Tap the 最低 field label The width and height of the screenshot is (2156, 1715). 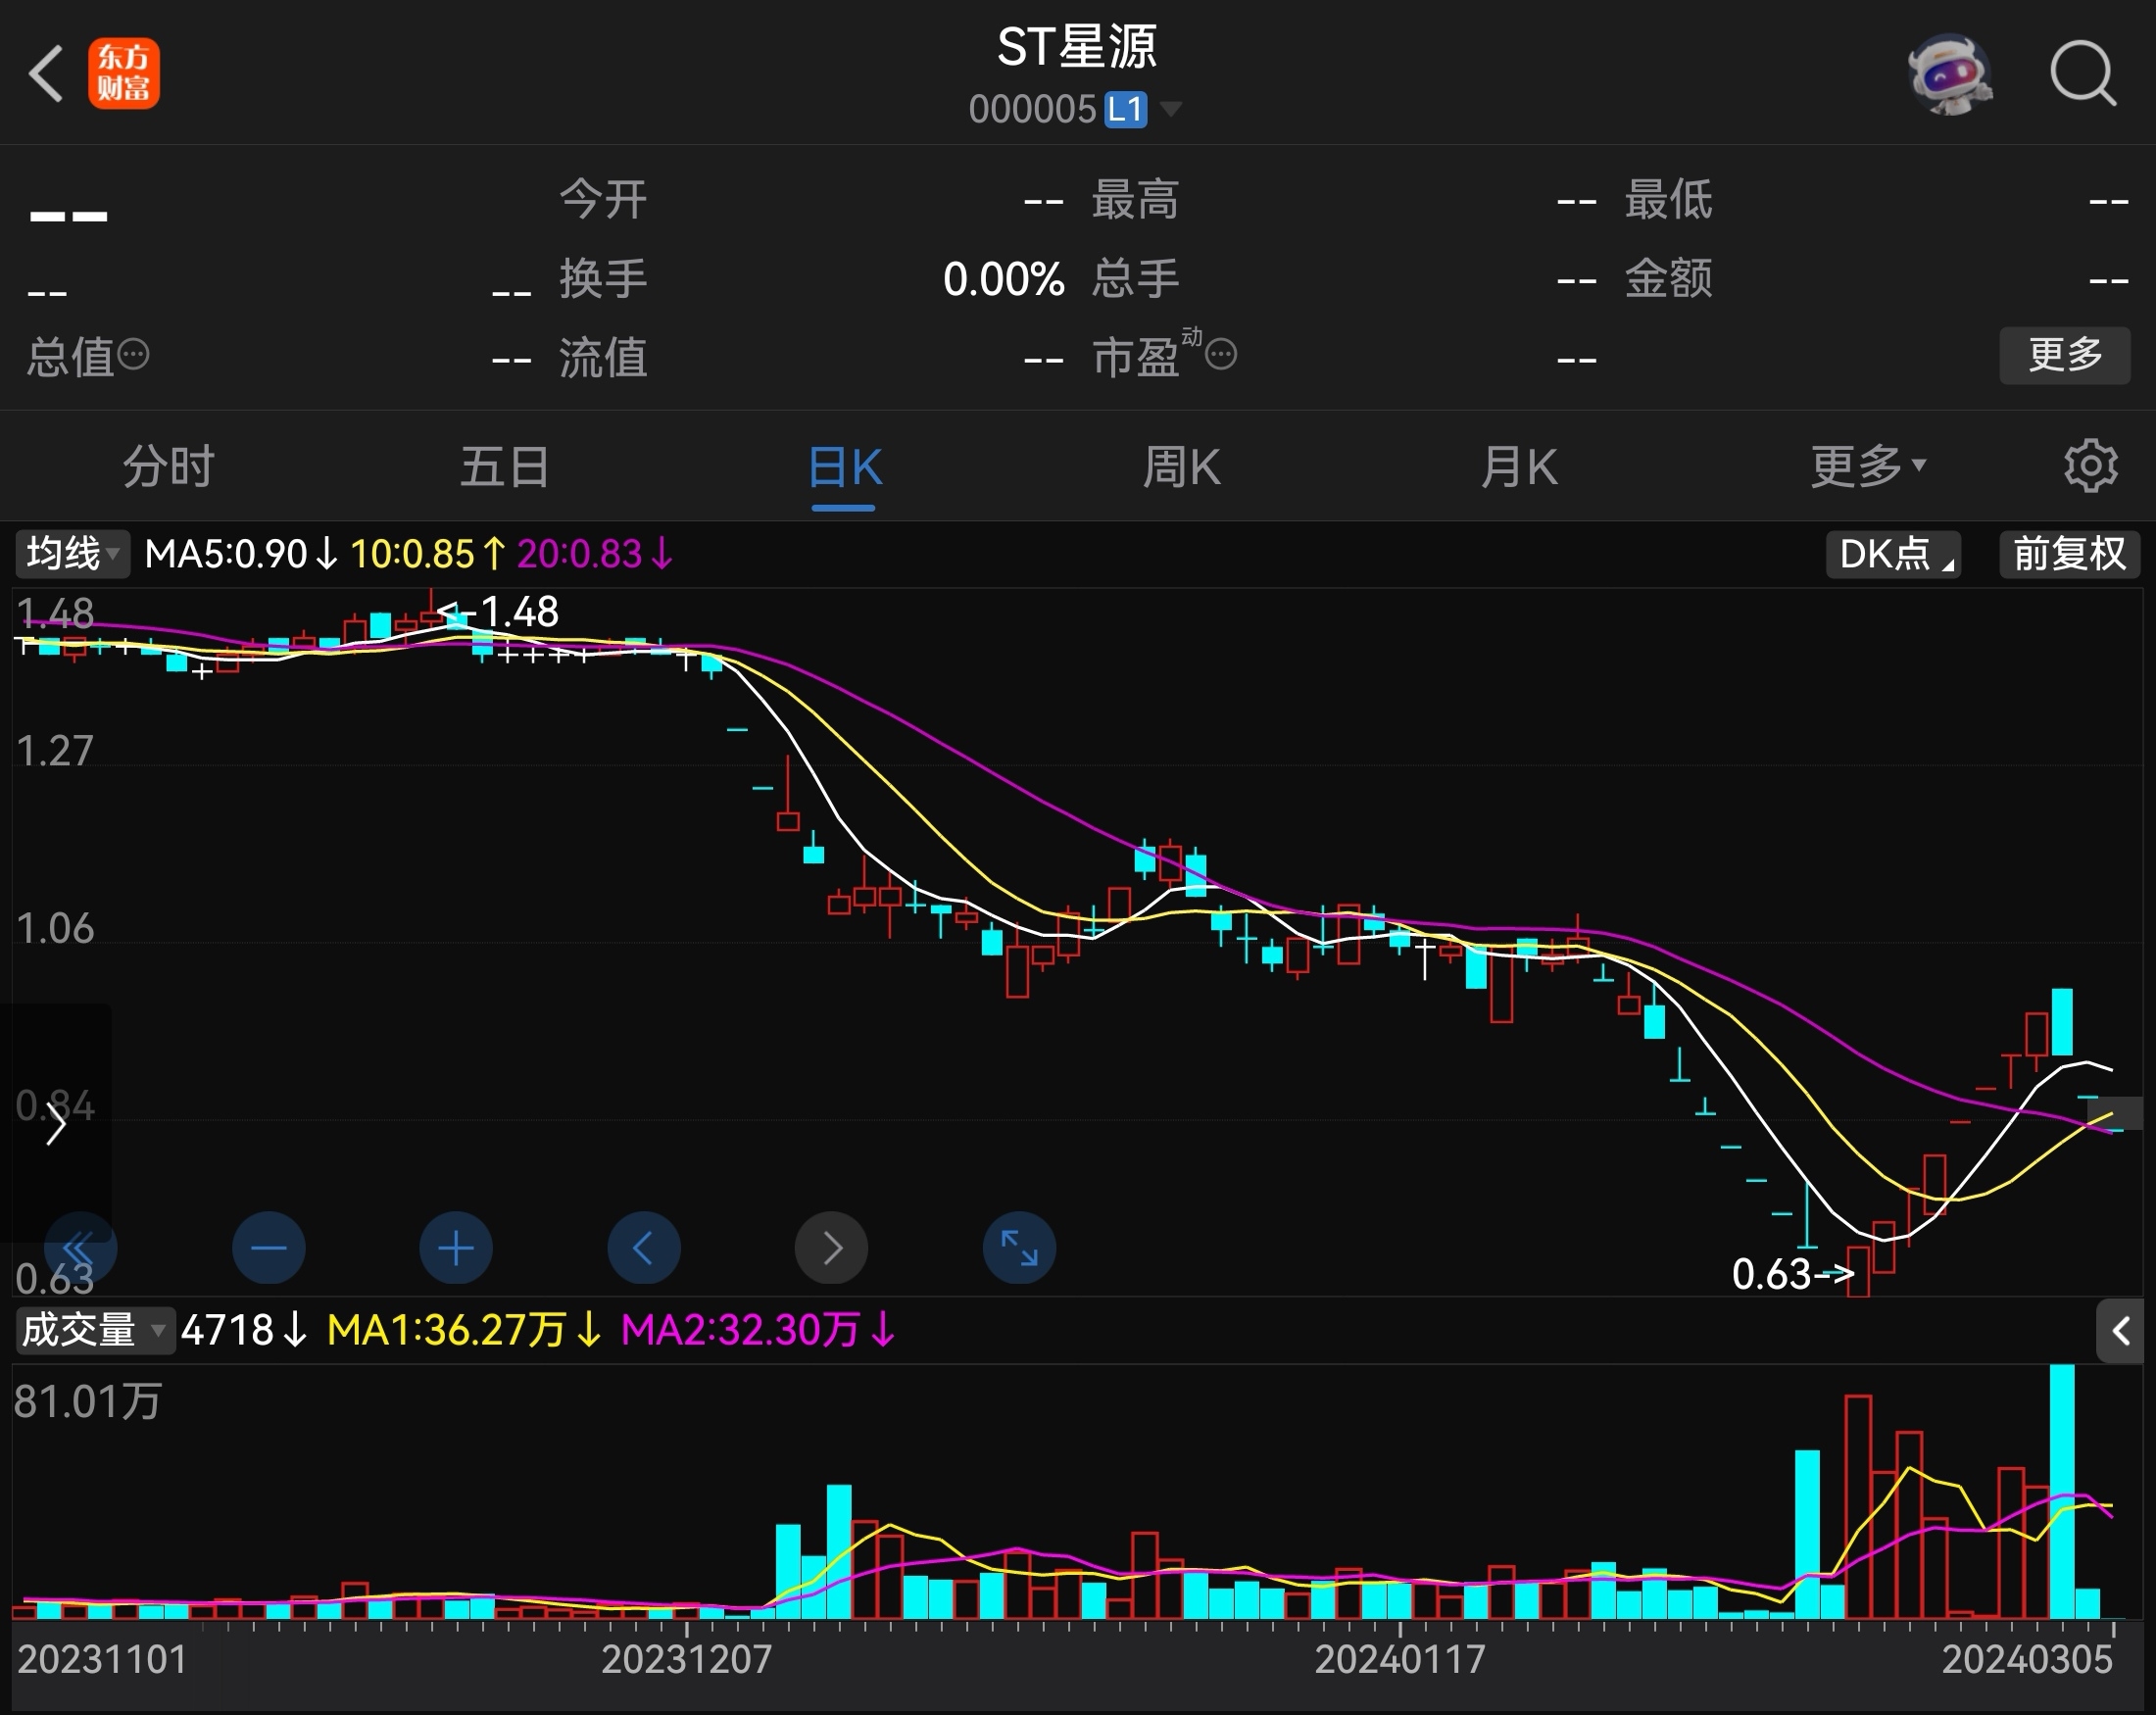tap(1668, 199)
